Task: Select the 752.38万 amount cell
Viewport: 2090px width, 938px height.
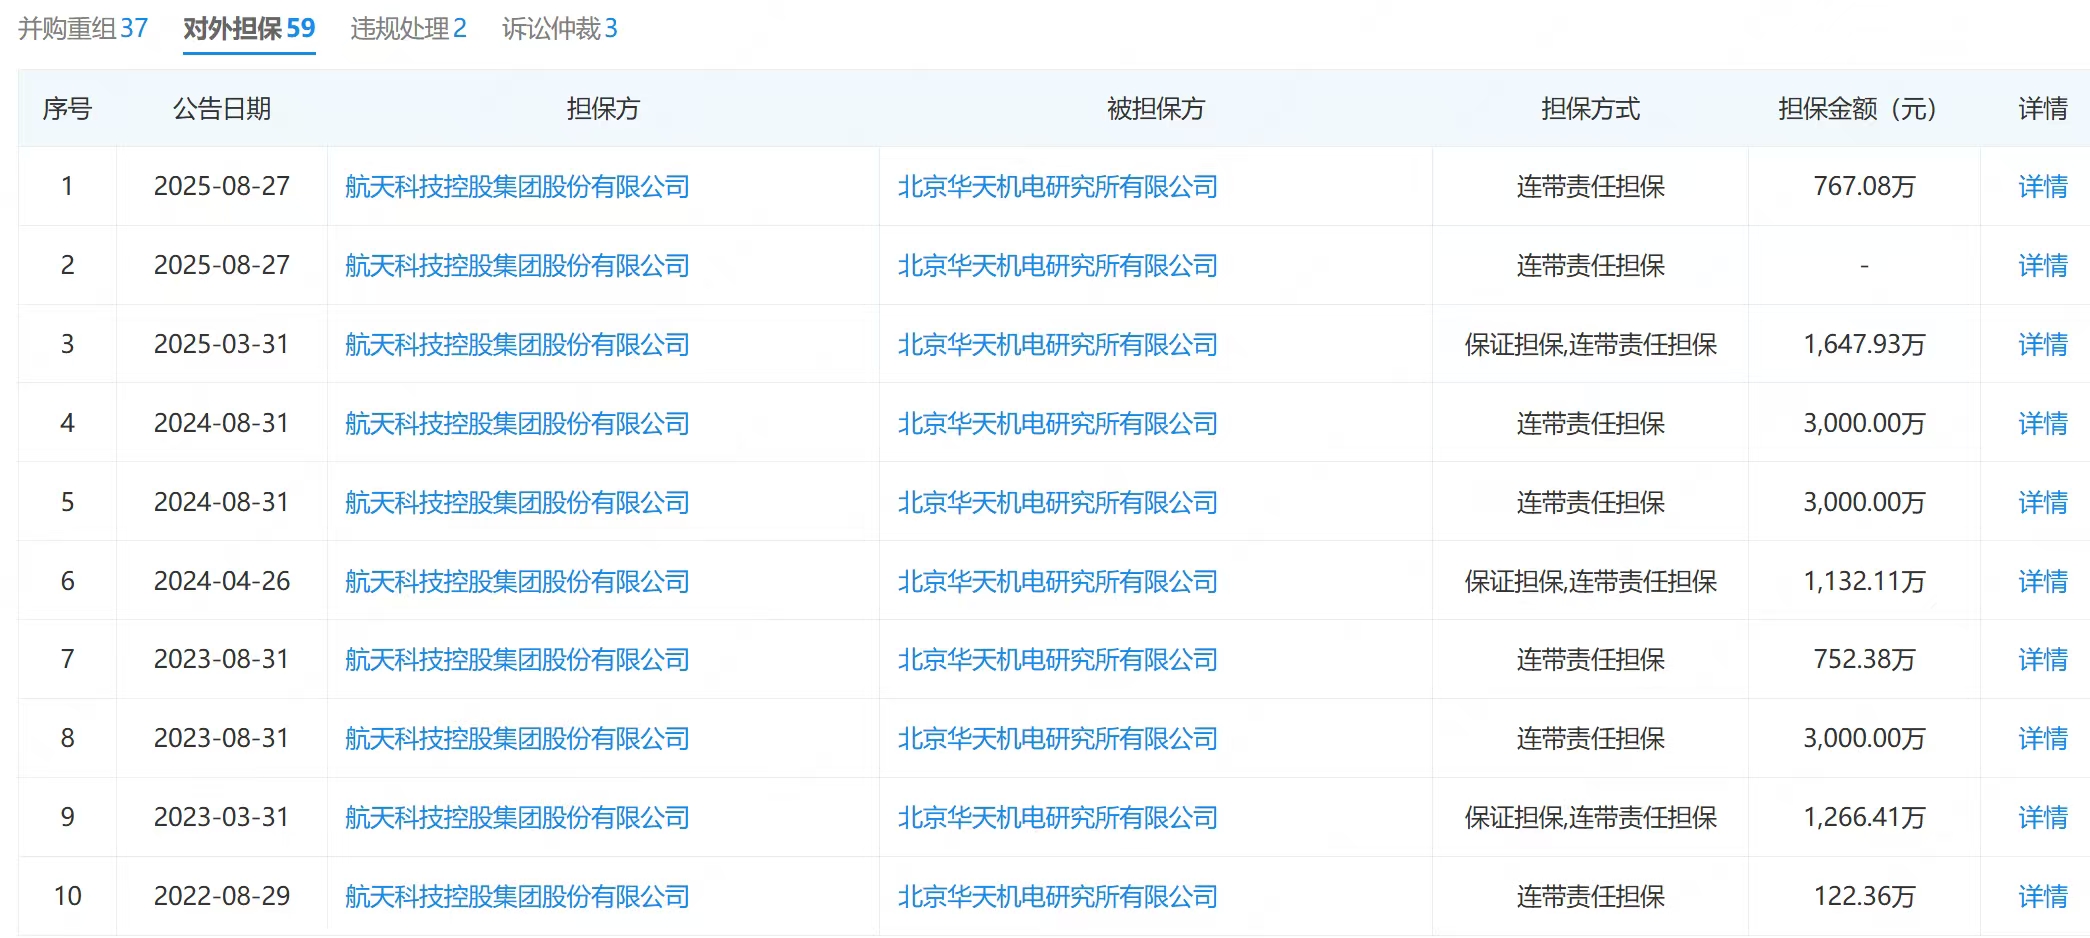Action: pos(1864,660)
